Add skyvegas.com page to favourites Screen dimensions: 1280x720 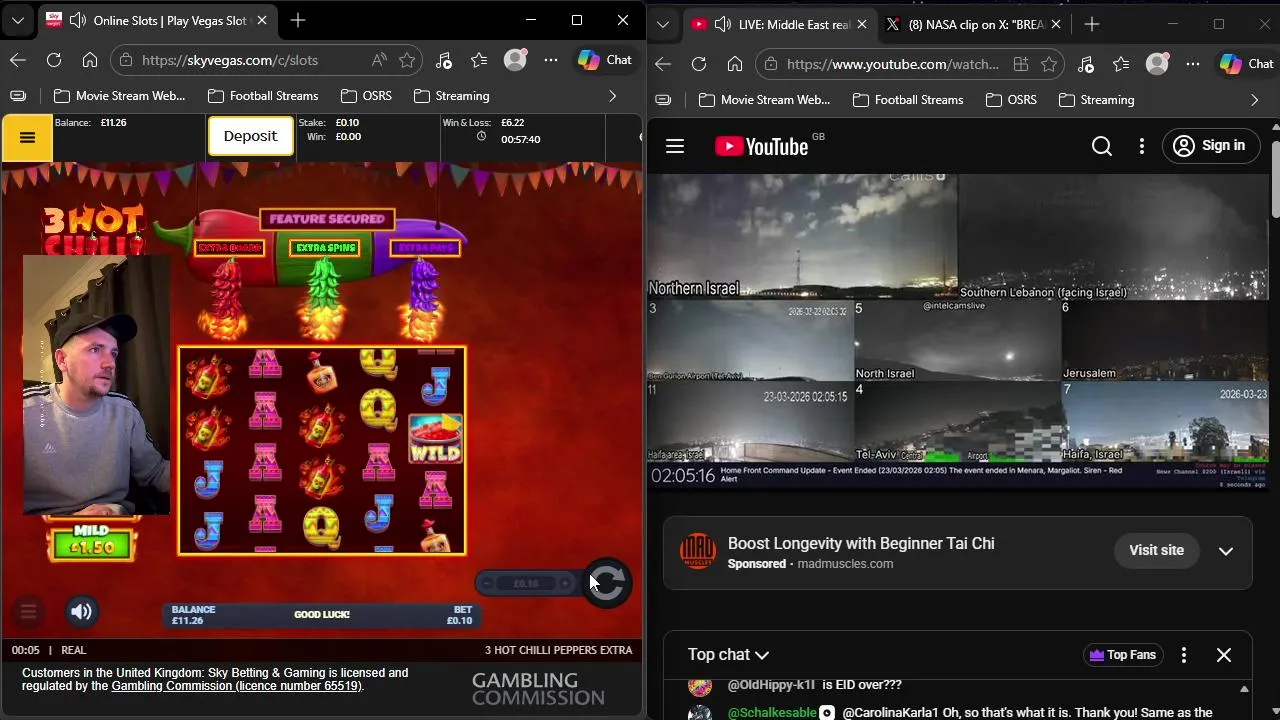407,60
